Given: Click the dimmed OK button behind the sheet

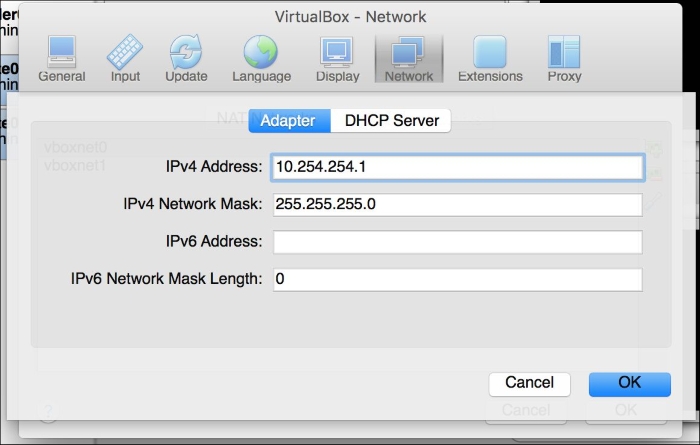Looking at the screenshot, I should 626,410.
